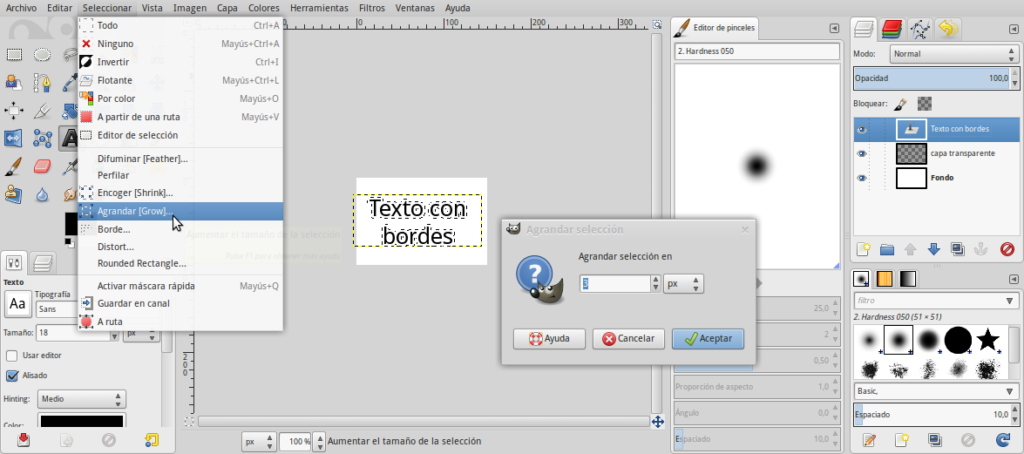Expand the Hinting Medio dropdown
This screenshot has width=1024, height=454.
(78, 399)
